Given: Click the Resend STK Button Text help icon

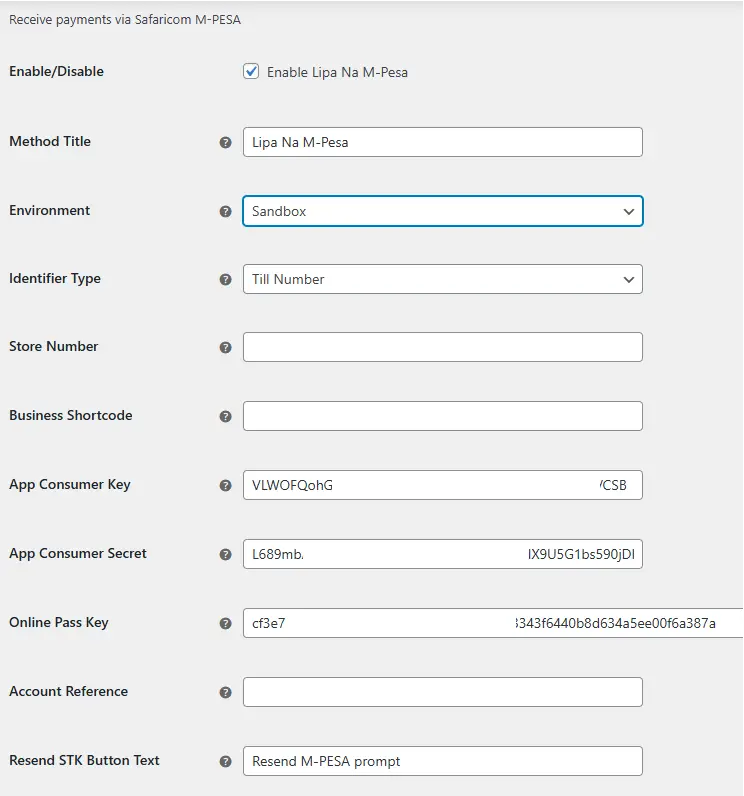Looking at the screenshot, I should tap(225, 761).
